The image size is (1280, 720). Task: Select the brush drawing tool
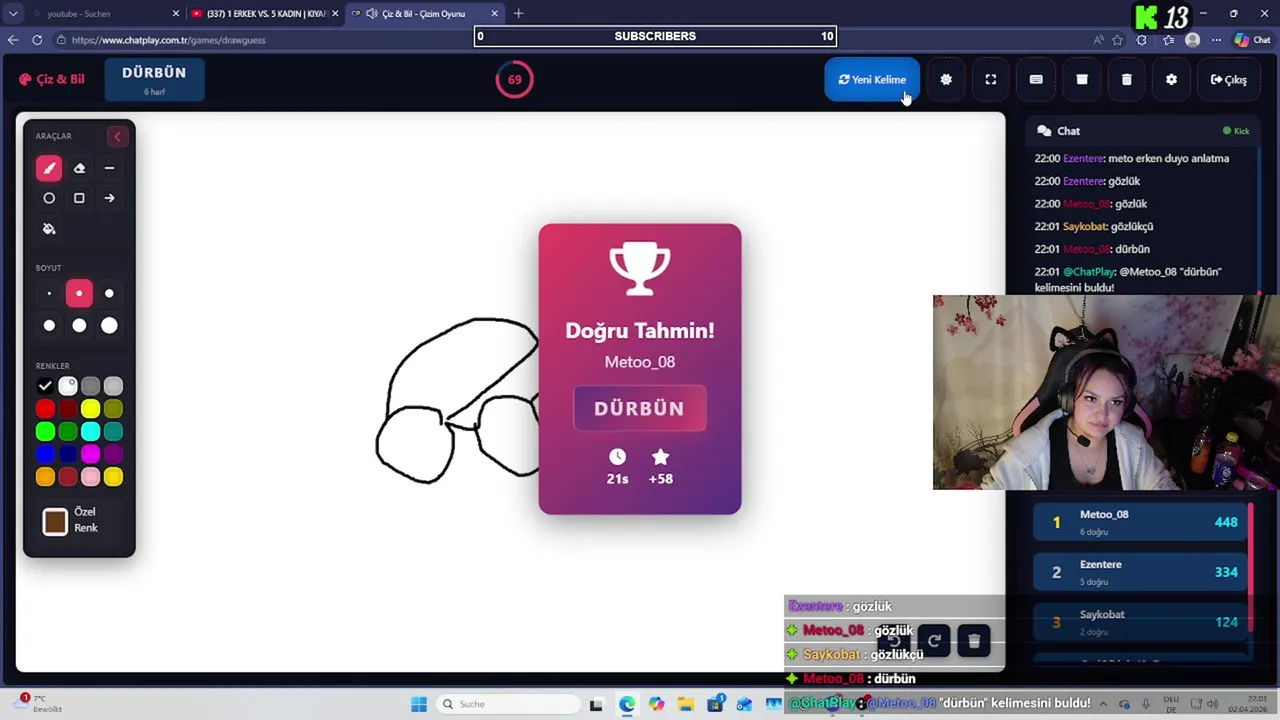click(x=49, y=168)
